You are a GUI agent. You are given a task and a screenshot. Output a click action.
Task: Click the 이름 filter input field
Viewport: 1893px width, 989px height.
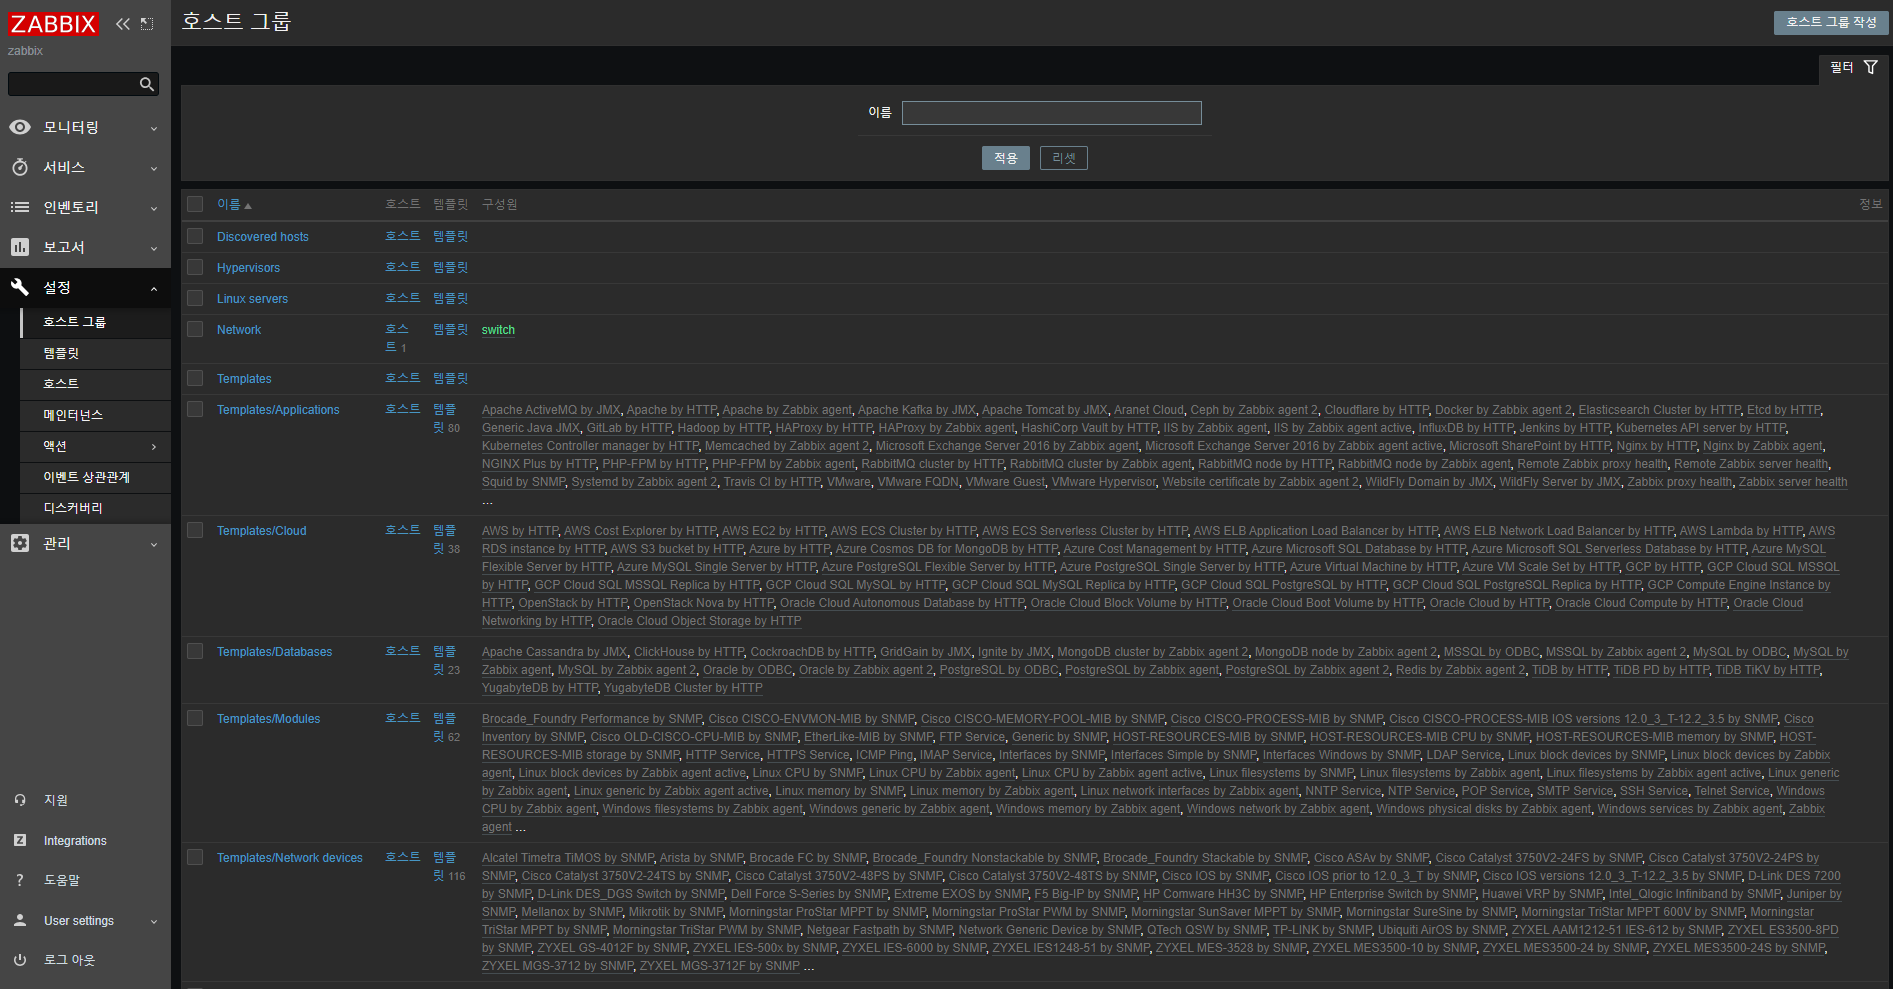click(1052, 113)
